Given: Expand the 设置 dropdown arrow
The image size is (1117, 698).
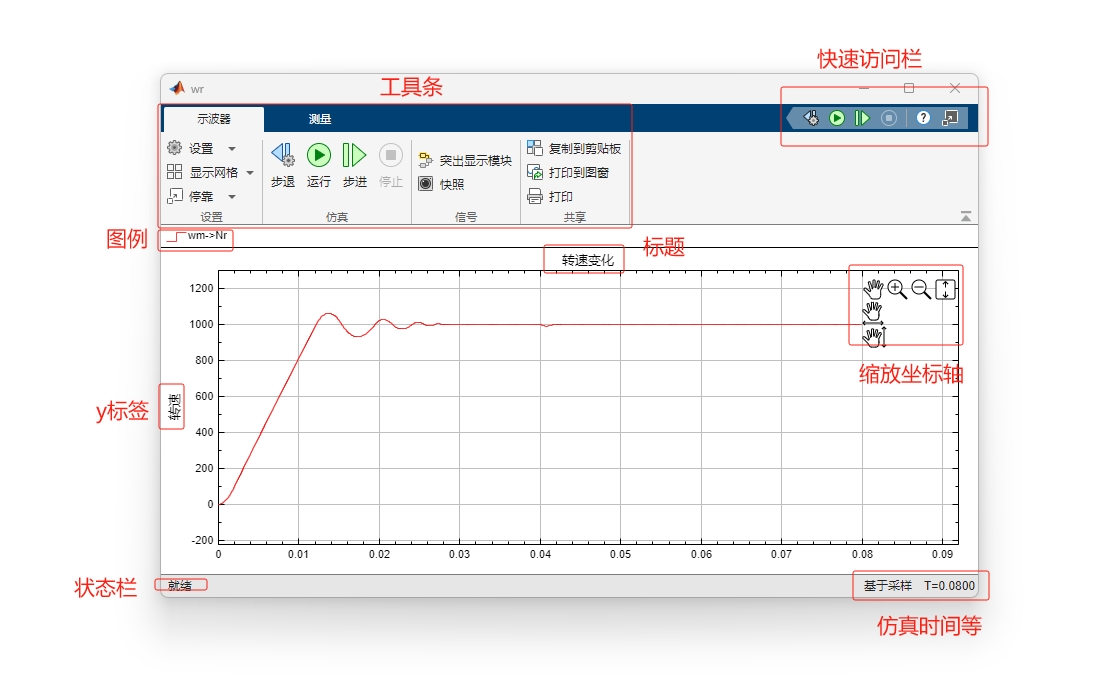Looking at the screenshot, I should coord(232,149).
